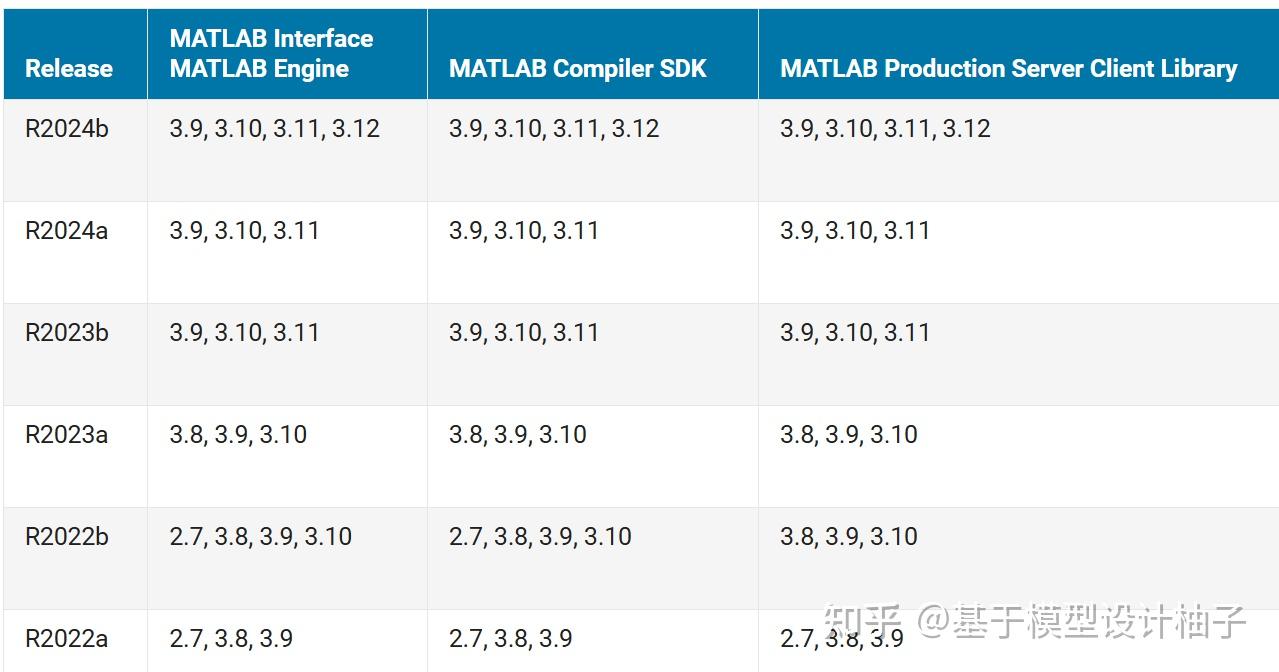Screen dimensions: 1279x672
Task: Click R2024b MATLAB Engine Python versions cell
Action: (x=274, y=129)
